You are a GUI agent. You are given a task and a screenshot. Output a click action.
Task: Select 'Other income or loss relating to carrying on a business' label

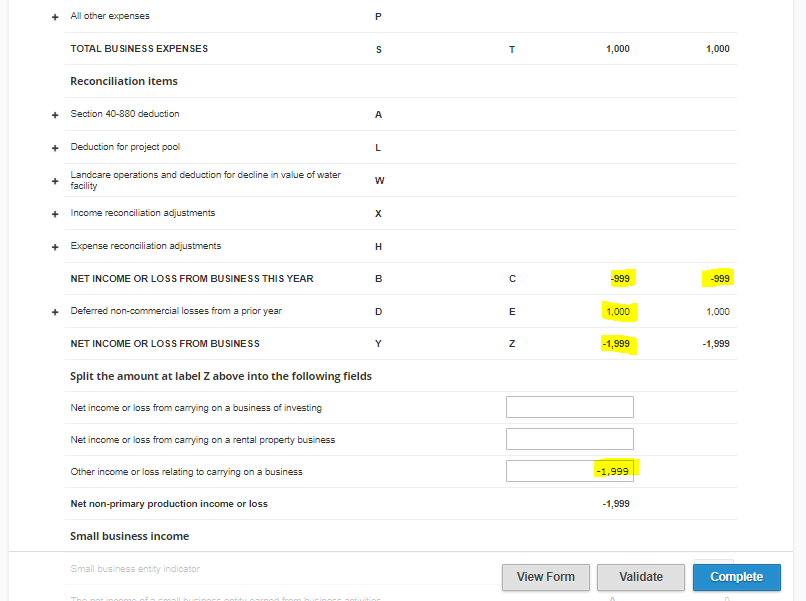187,472
